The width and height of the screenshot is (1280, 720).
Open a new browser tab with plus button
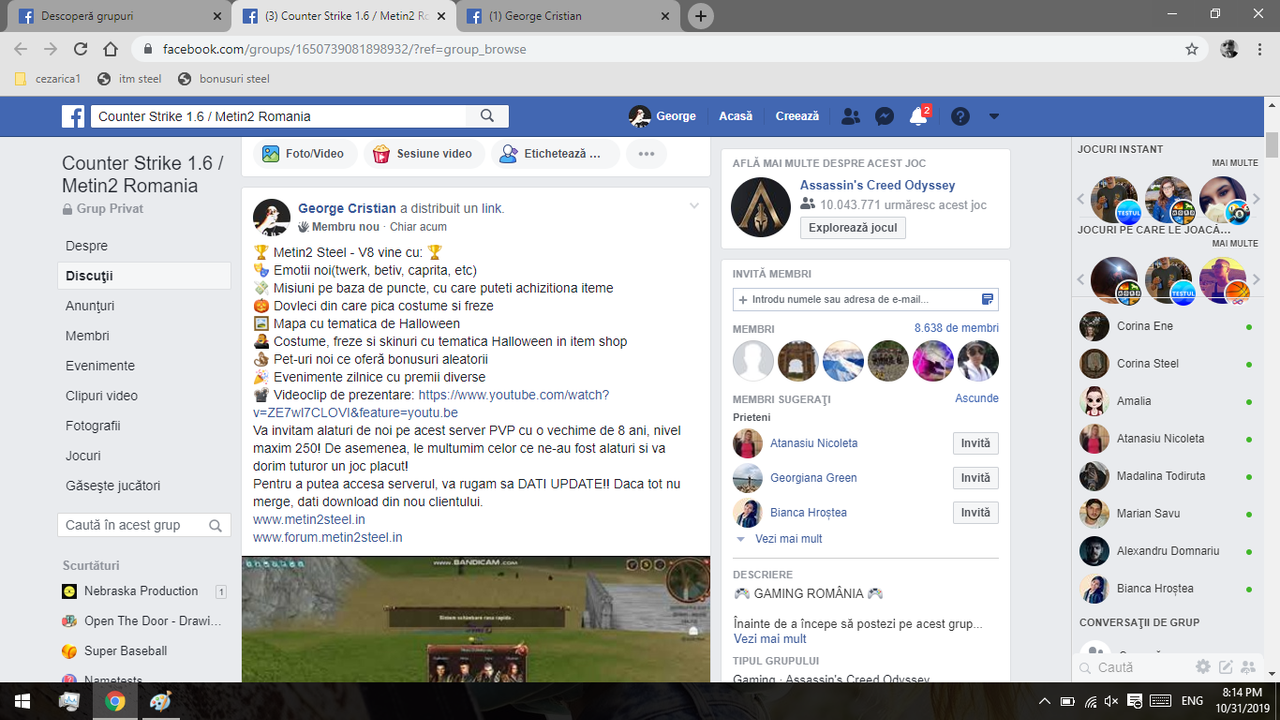click(x=701, y=16)
